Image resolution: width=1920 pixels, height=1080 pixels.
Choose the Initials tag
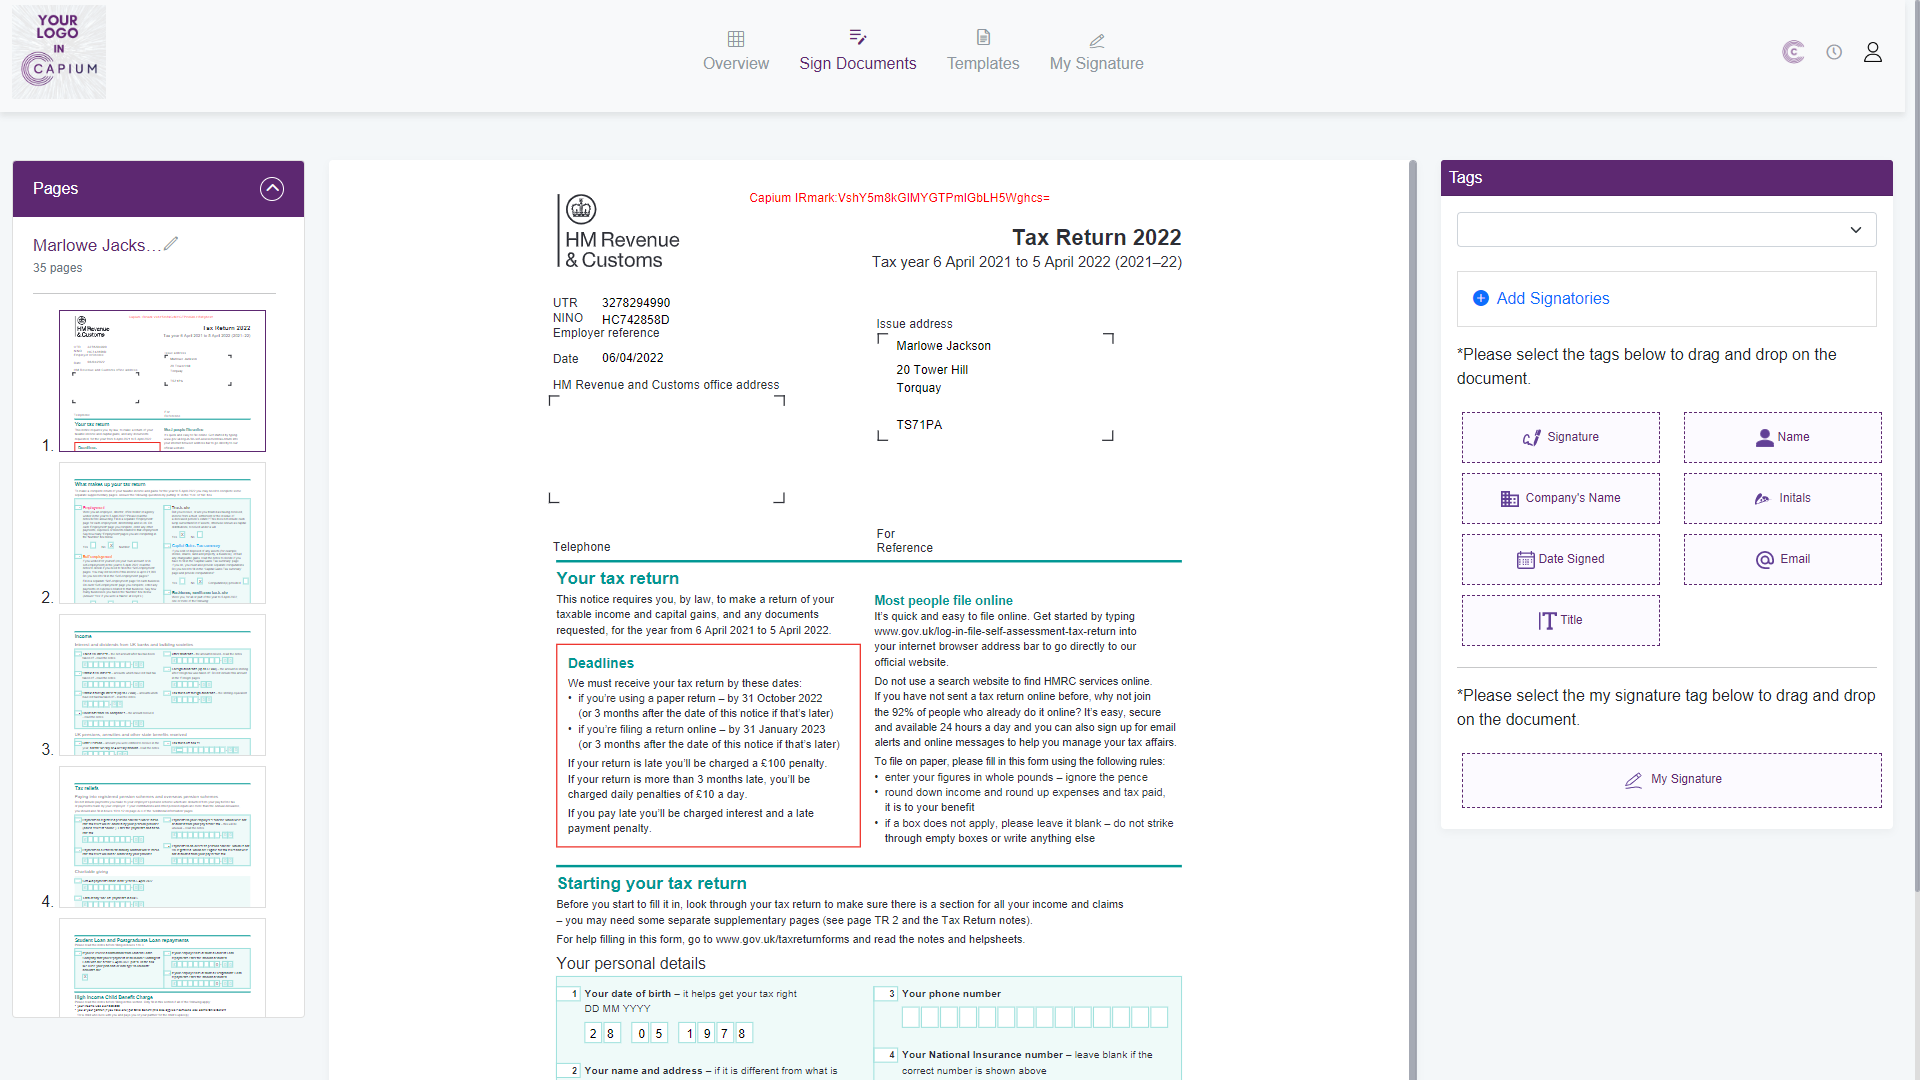1782,498
